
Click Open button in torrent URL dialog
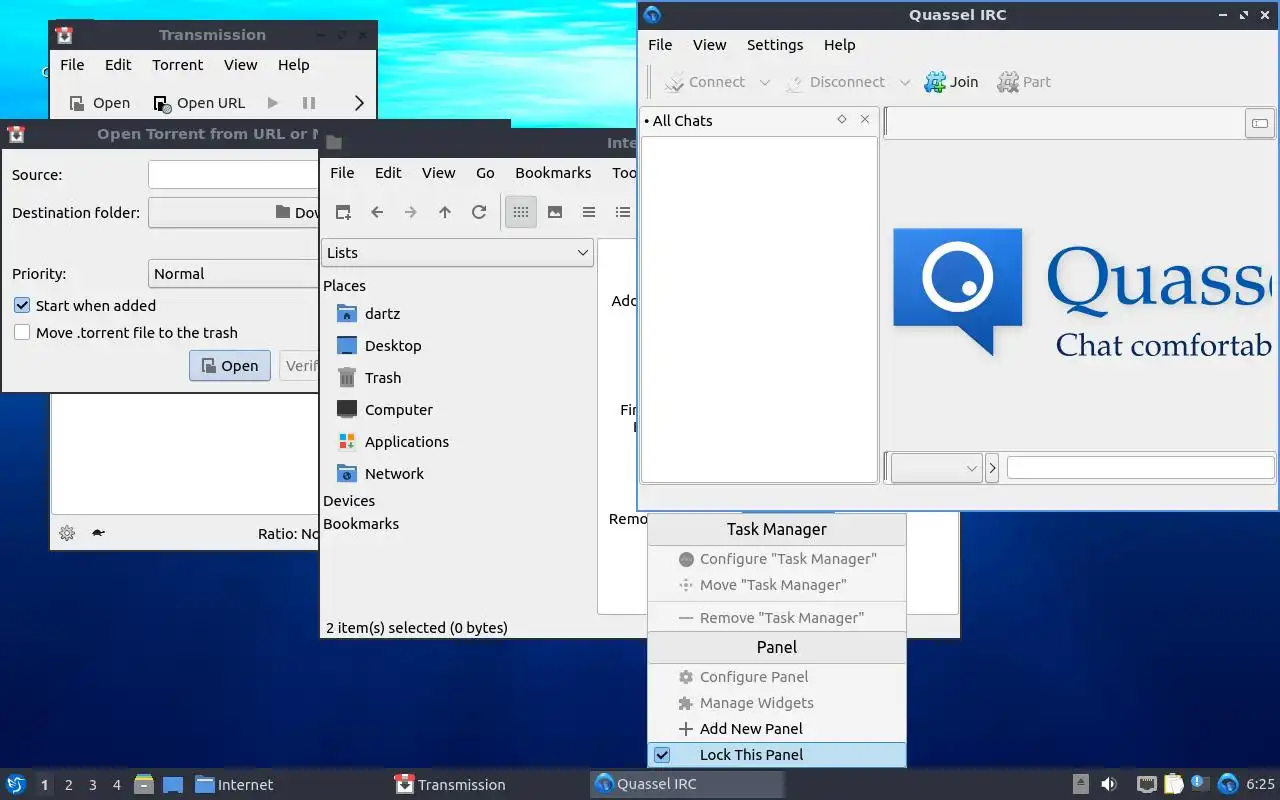tap(230, 366)
